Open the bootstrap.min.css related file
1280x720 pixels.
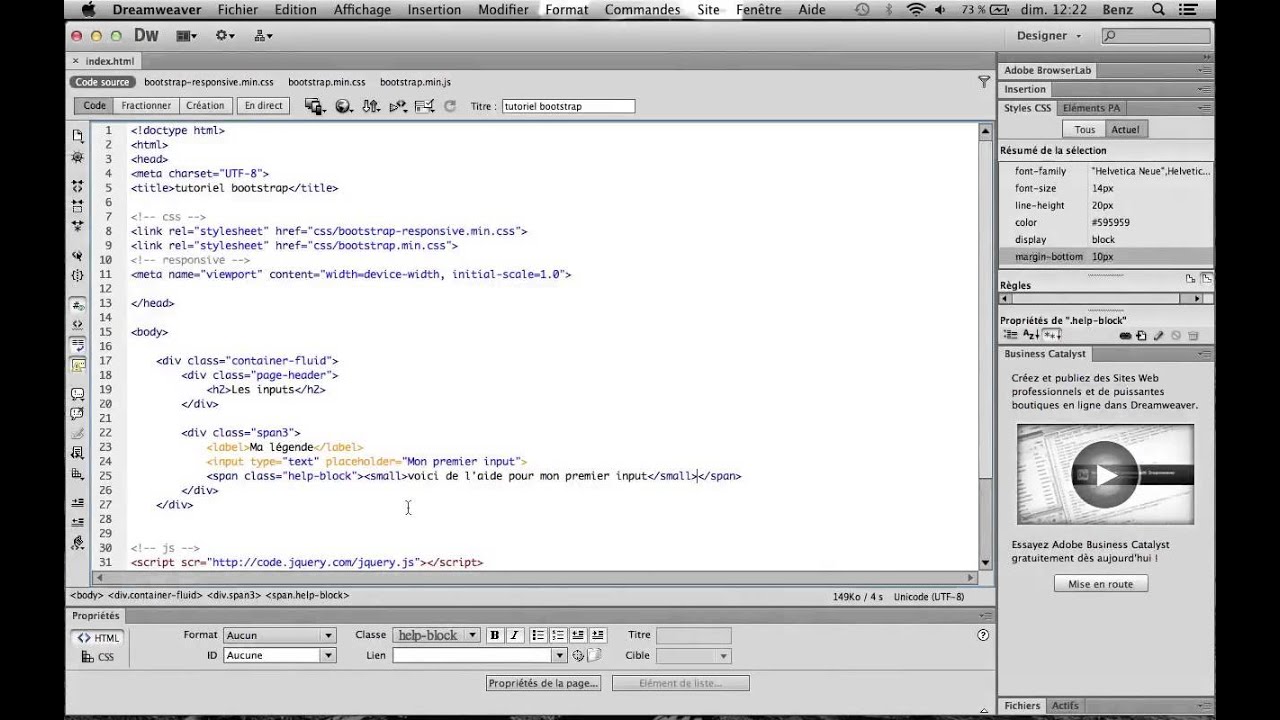(327, 82)
